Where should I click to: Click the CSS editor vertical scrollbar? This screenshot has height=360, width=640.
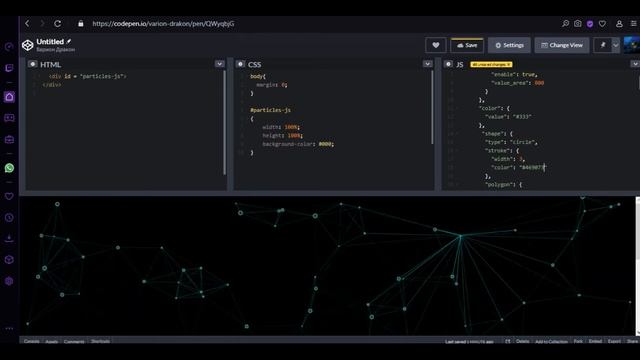pos(432,107)
